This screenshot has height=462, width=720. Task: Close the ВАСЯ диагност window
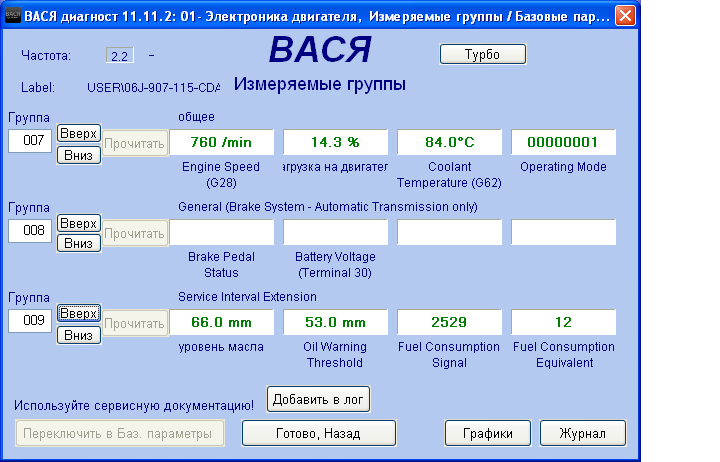click(x=623, y=15)
